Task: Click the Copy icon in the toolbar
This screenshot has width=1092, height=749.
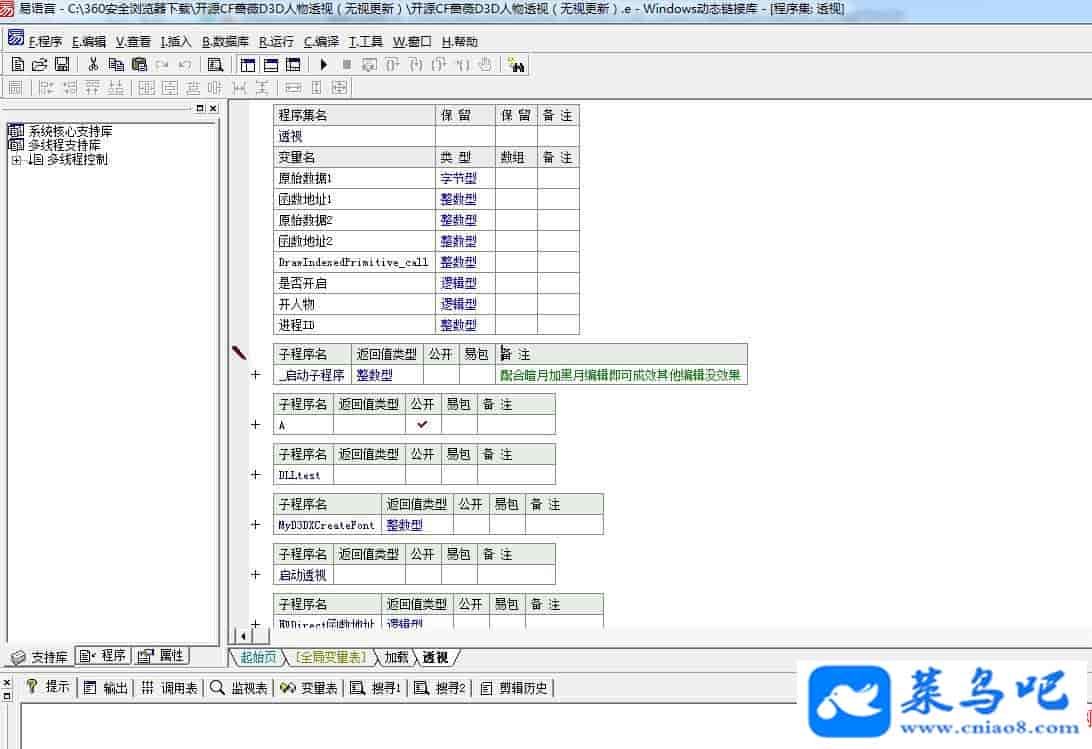Action: 116,64
